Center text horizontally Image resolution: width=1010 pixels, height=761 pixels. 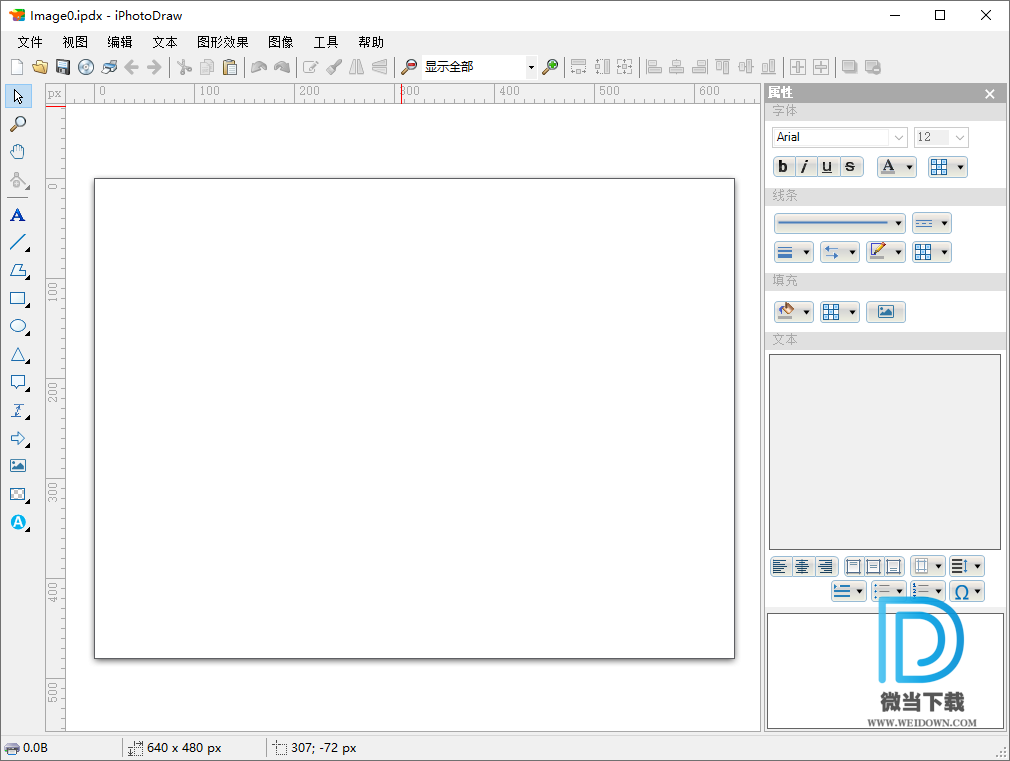tap(803, 566)
